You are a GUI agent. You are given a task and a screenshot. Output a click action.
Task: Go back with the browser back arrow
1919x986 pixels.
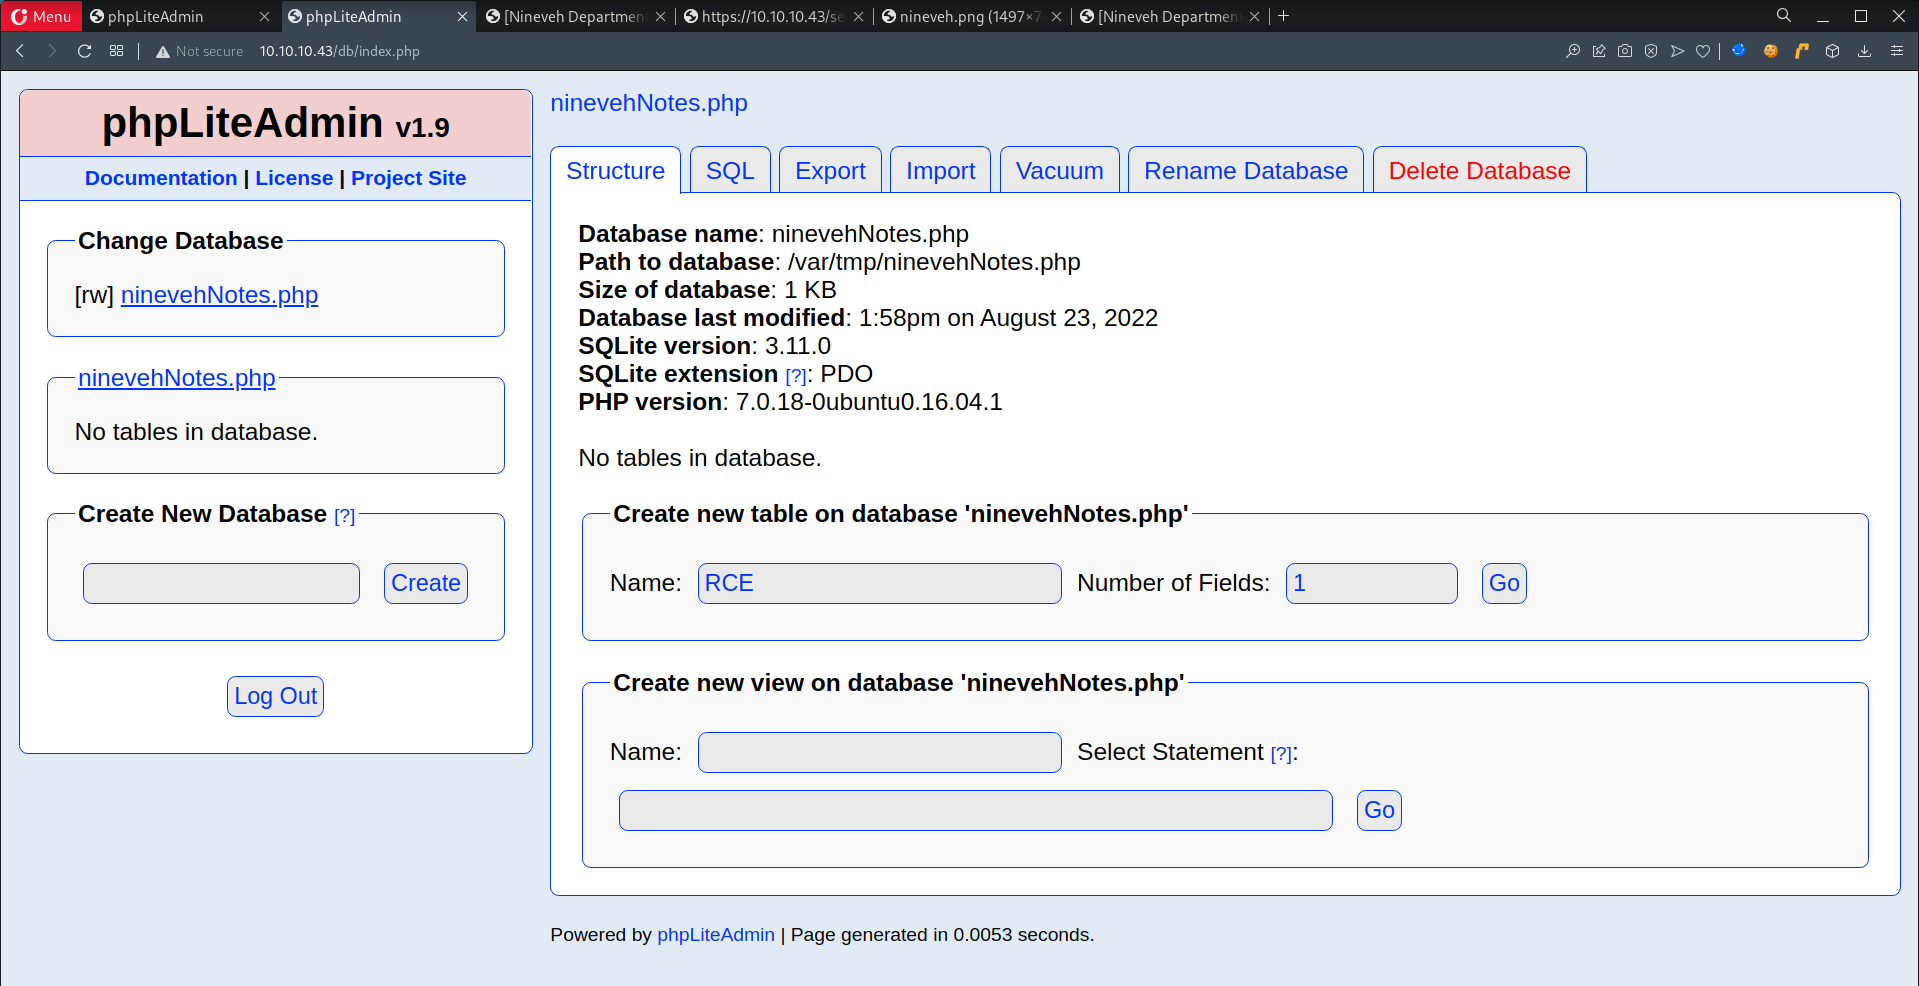(x=20, y=51)
